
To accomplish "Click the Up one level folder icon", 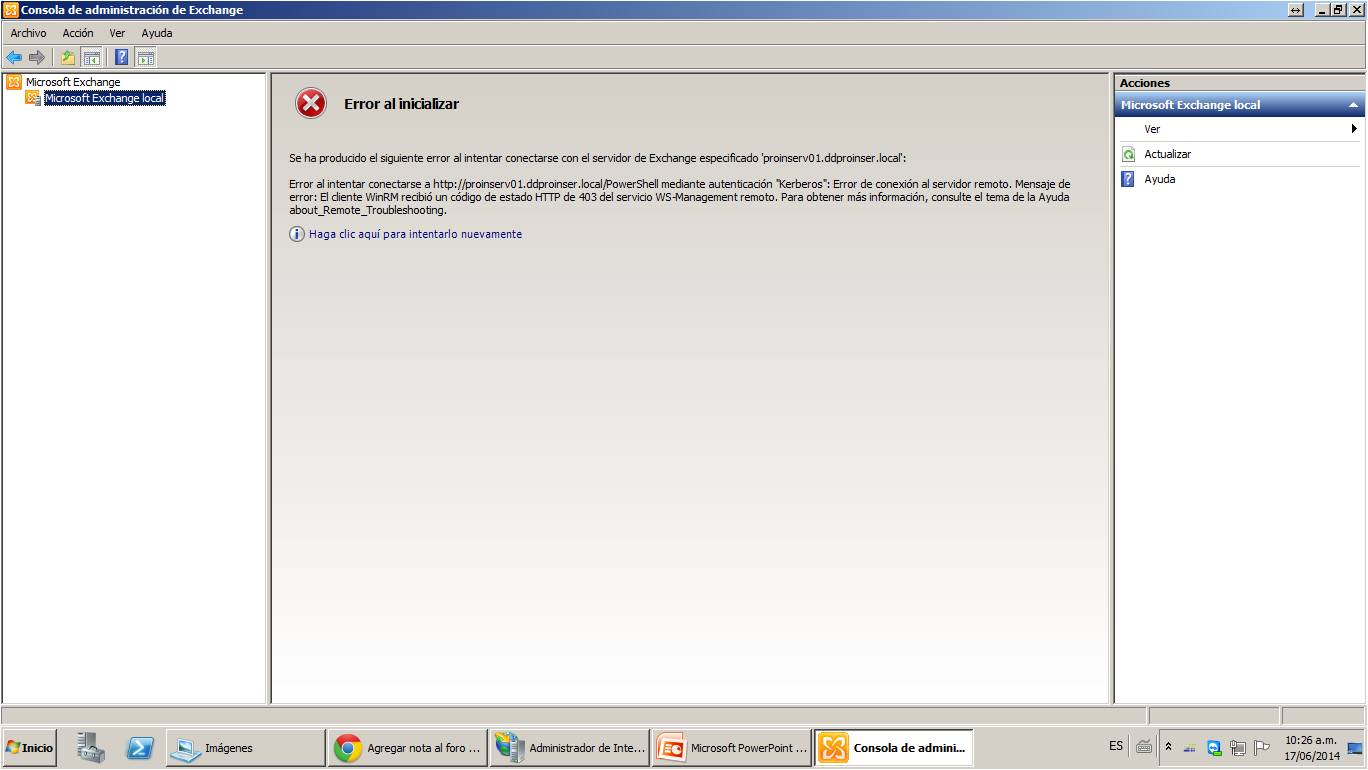I will tap(68, 58).
